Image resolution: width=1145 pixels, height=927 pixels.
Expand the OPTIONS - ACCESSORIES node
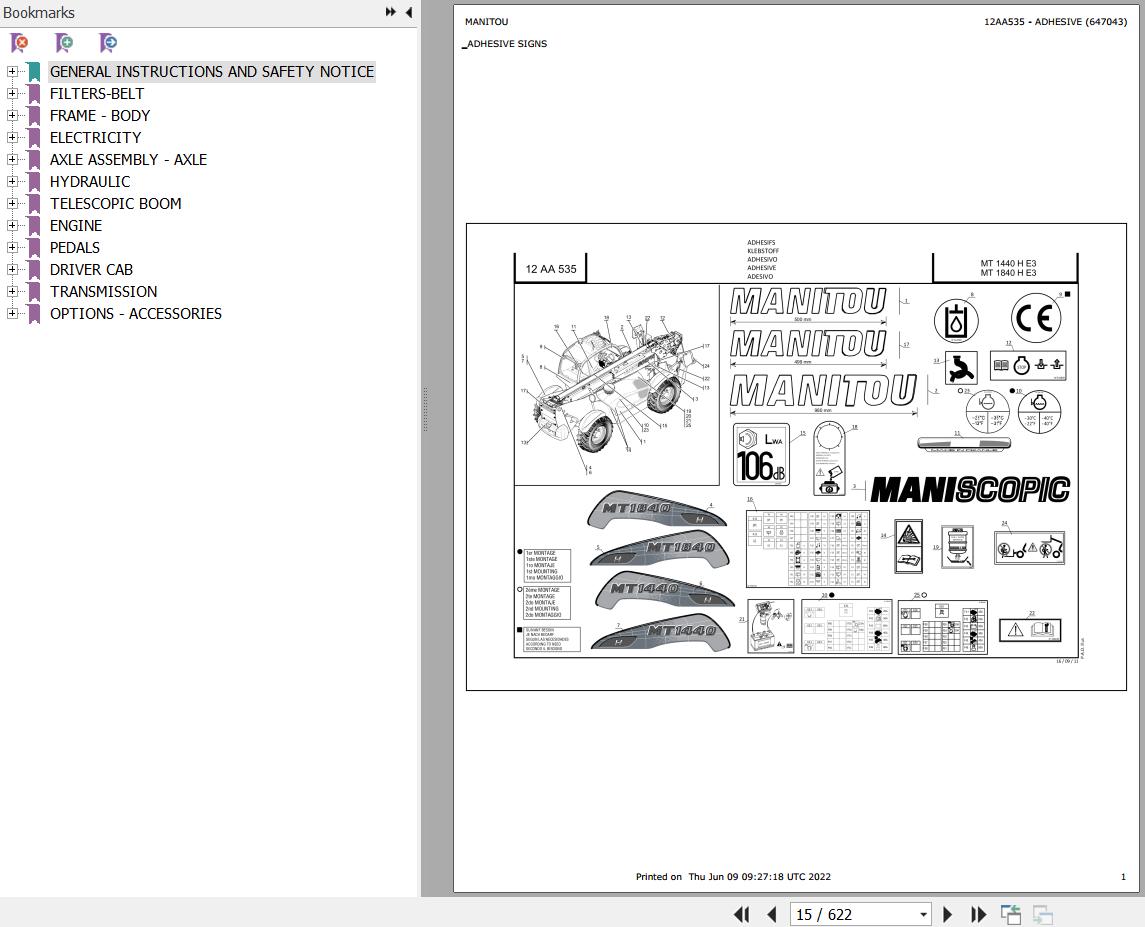pyautogui.click(x=12, y=313)
